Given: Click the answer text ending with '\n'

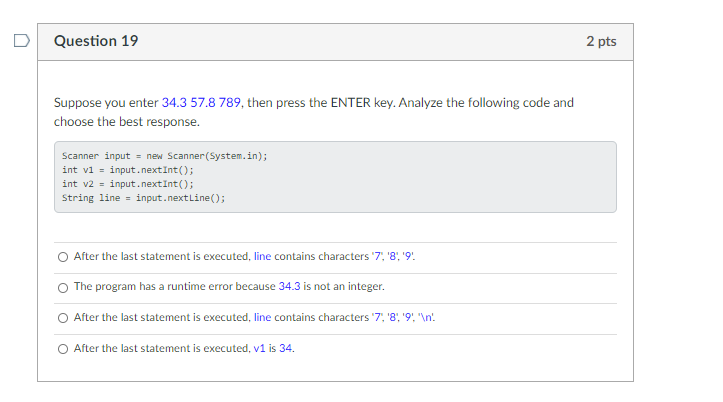Looking at the screenshot, I should pos(255,318).
